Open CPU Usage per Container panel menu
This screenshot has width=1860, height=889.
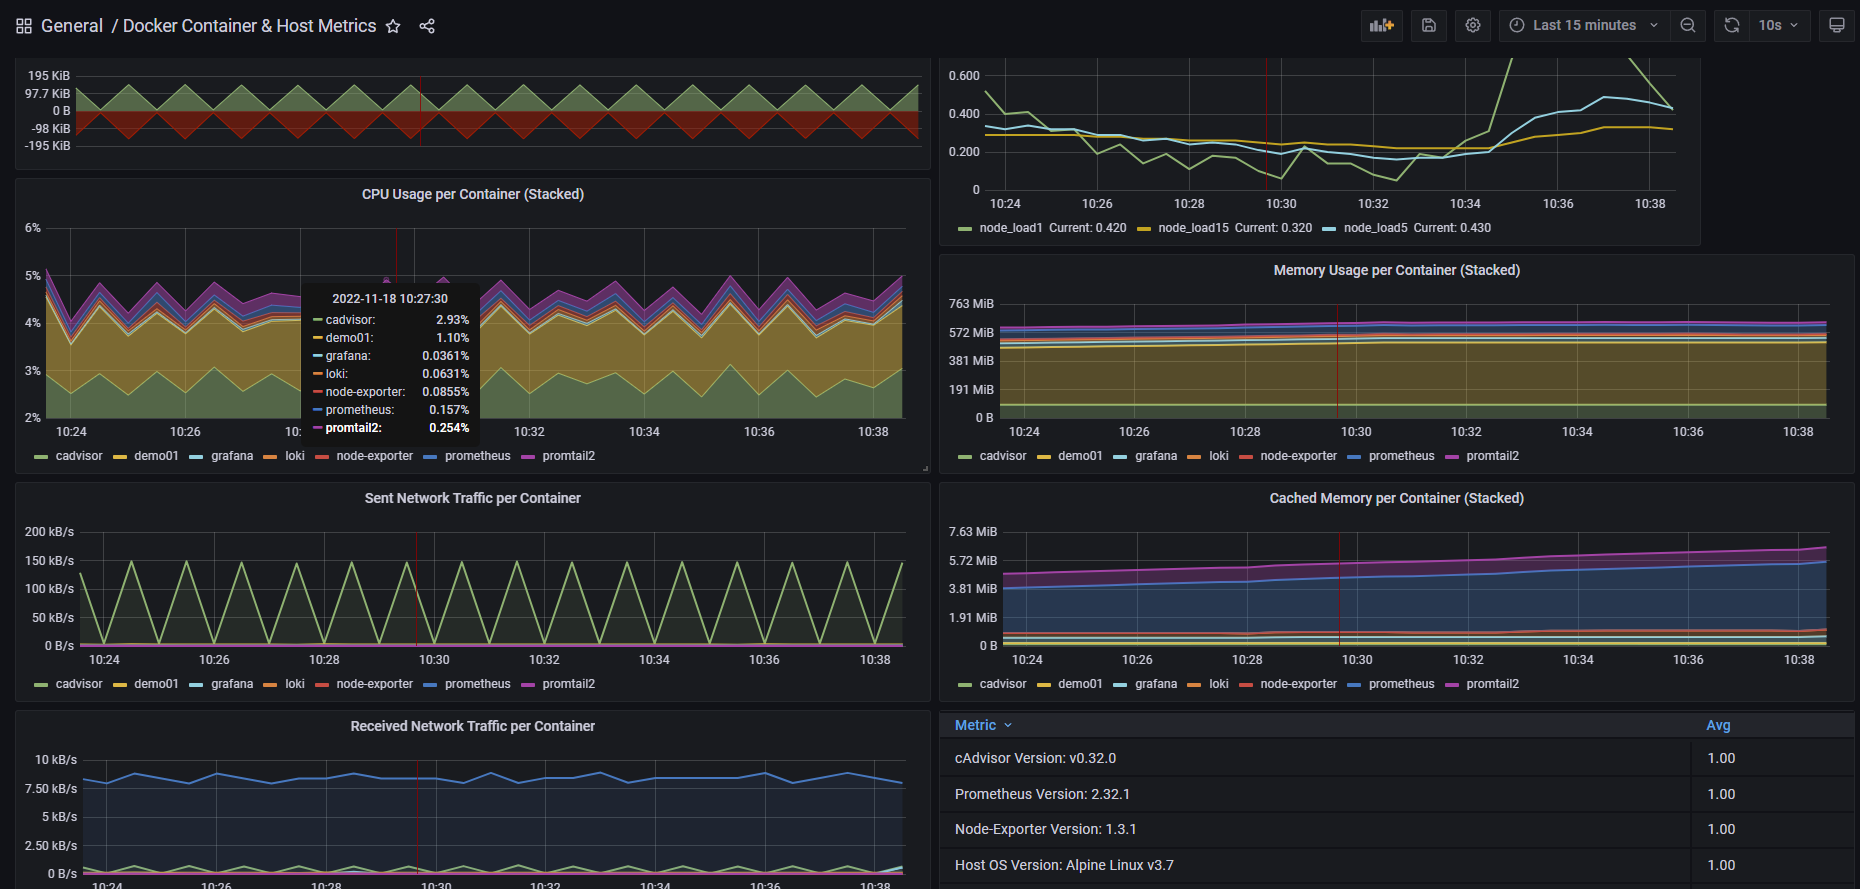pos(472,194)
